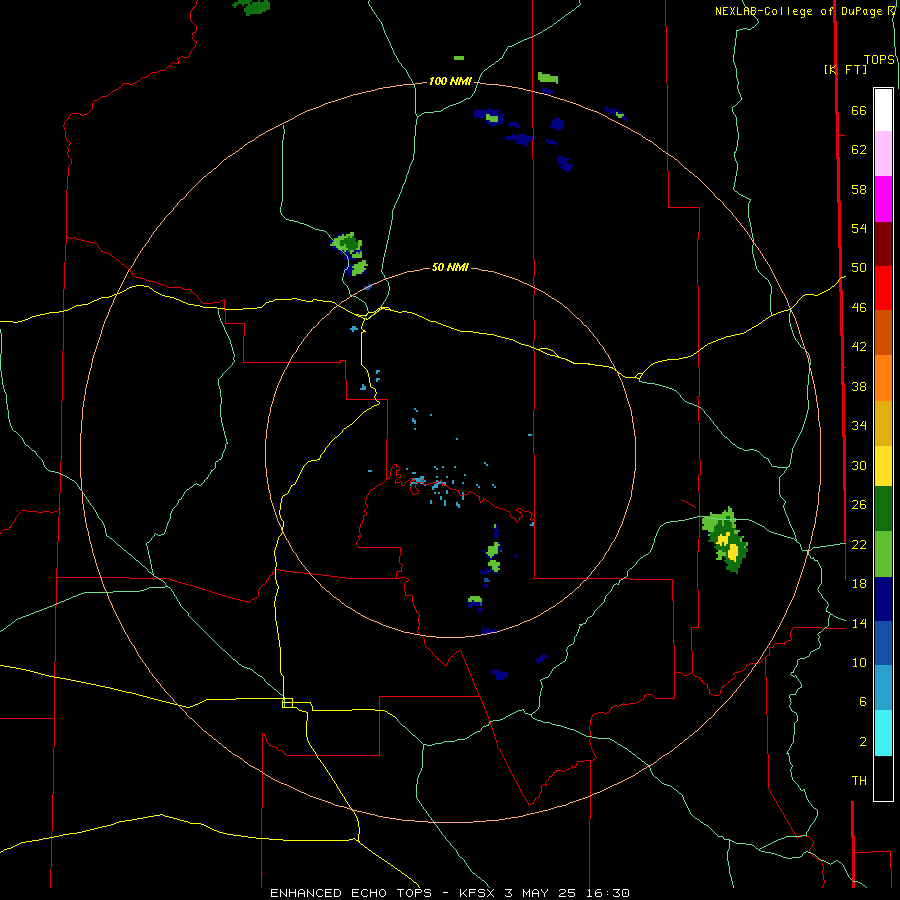900x900 pixels.
Task: Click the '2' legend value
Action: 862,742
